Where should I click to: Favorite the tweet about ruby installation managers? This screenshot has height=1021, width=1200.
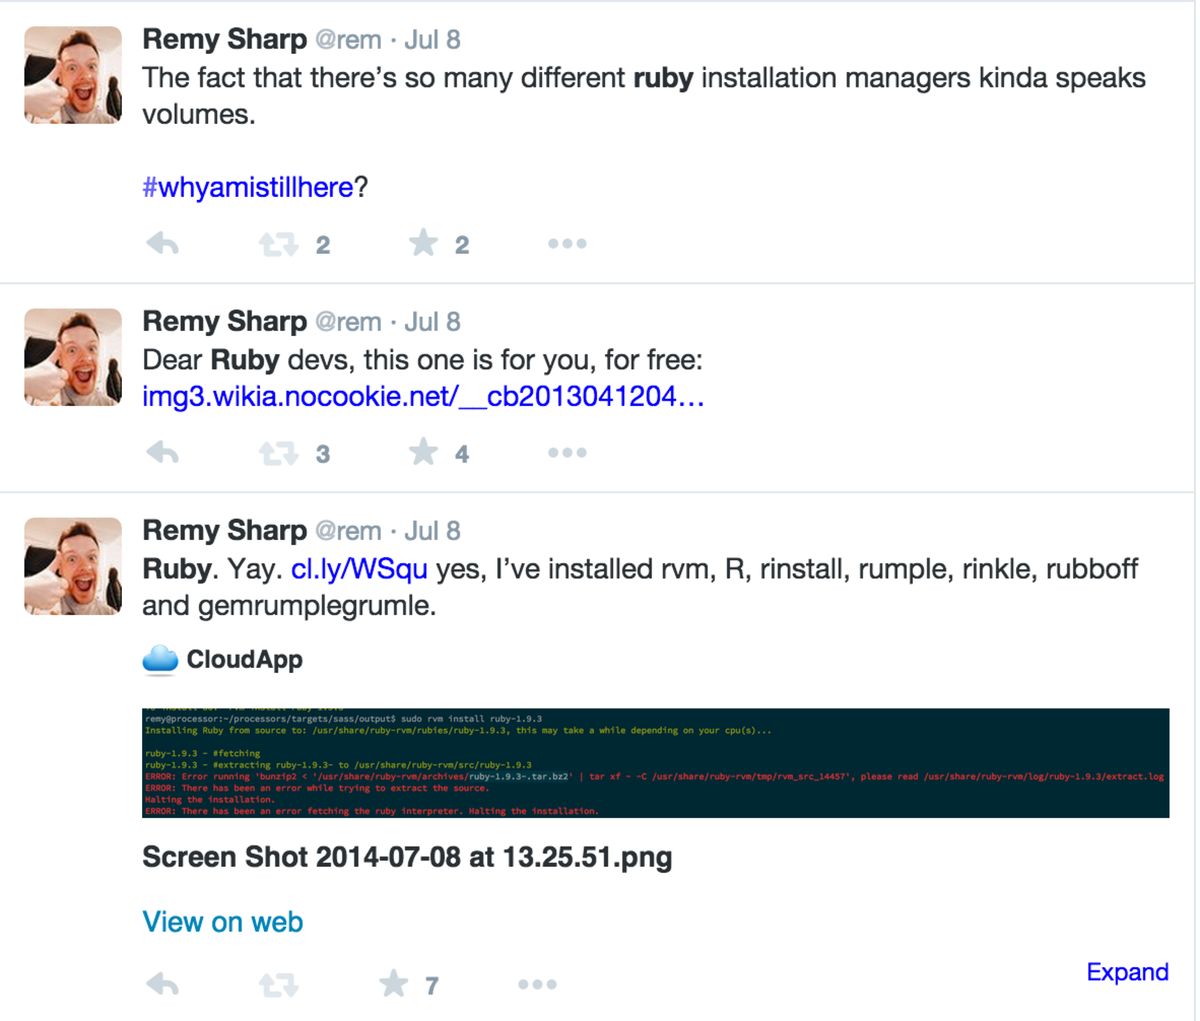pos(424,243)
